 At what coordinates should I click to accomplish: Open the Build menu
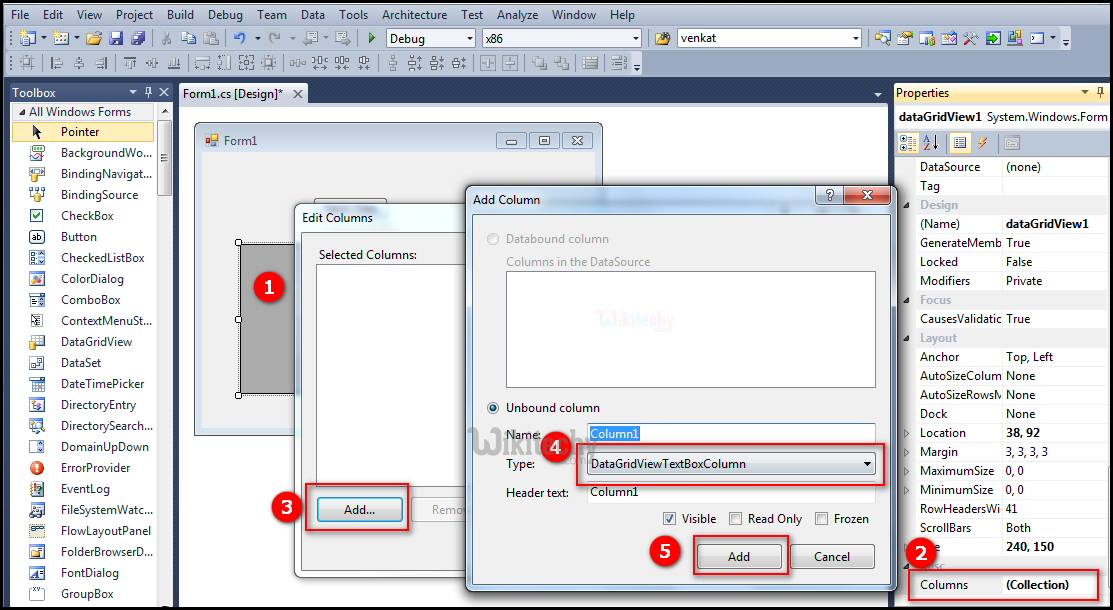[181, 15]
